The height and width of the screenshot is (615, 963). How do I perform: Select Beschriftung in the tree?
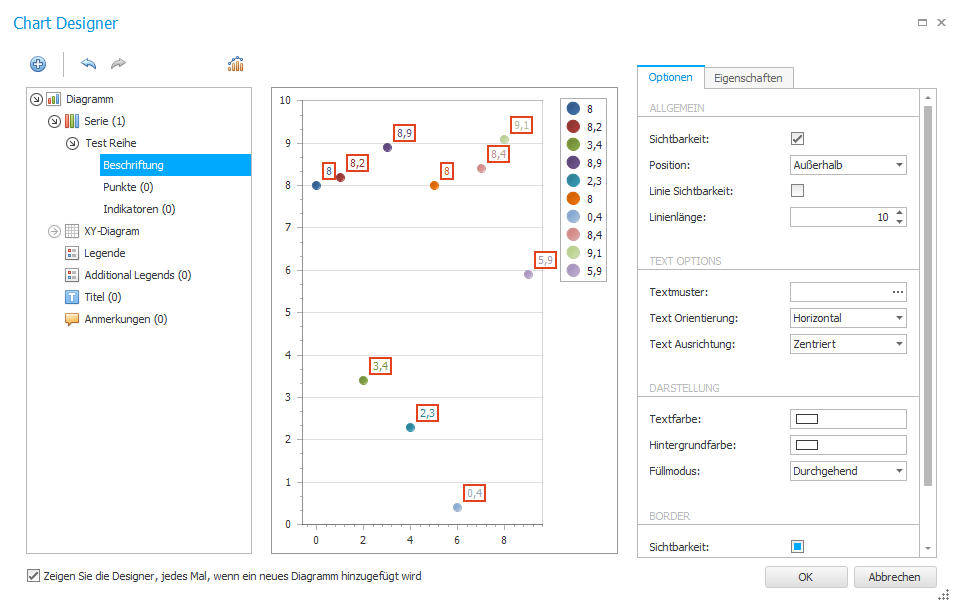(x=176, y=165)
